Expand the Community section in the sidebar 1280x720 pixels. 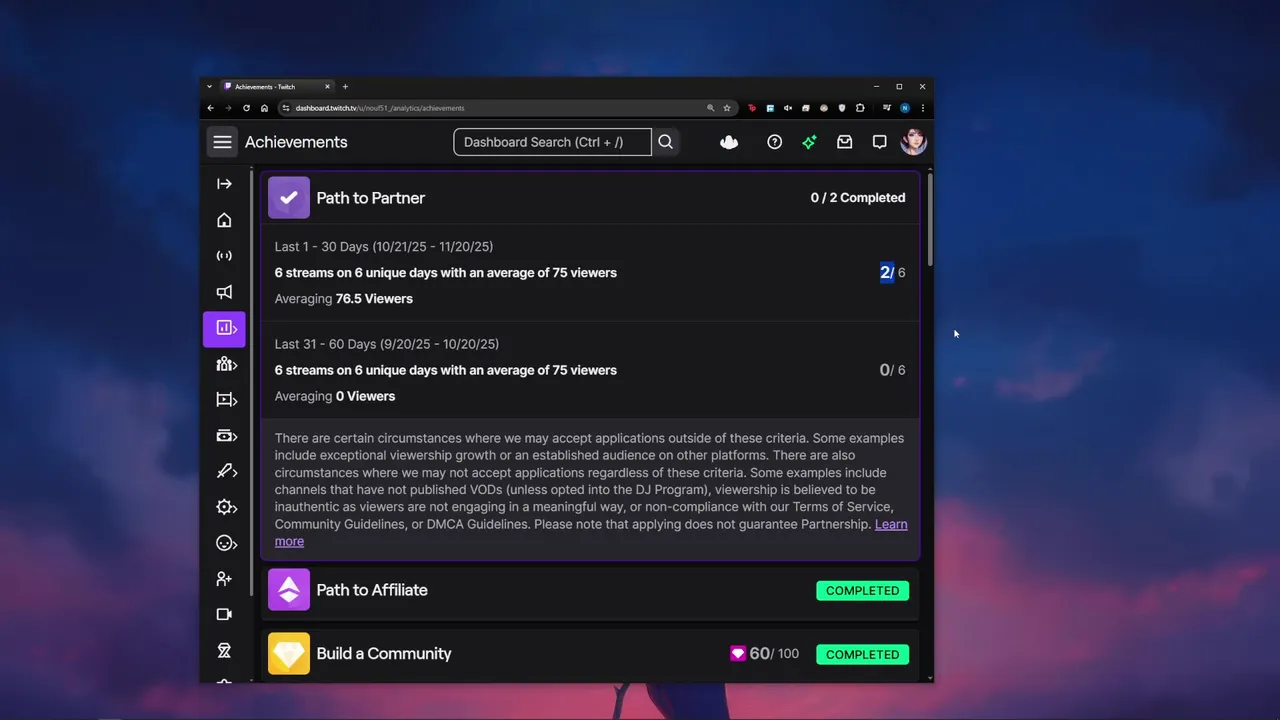click(x=226, y=364)
